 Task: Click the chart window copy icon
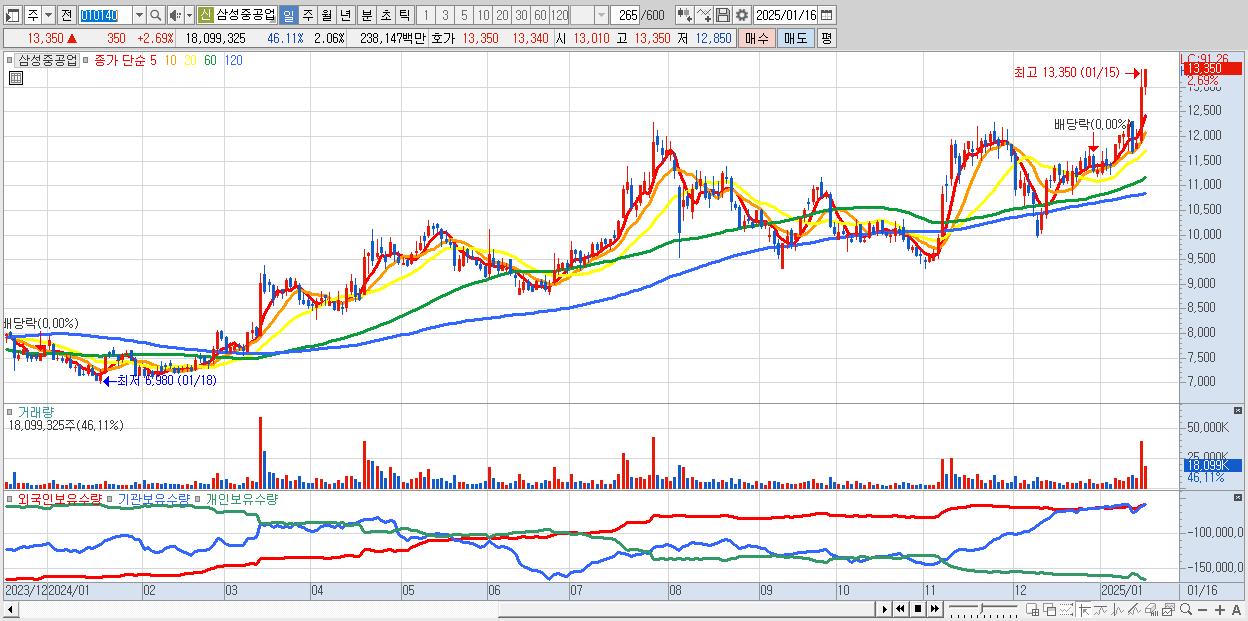(1168, 609)
